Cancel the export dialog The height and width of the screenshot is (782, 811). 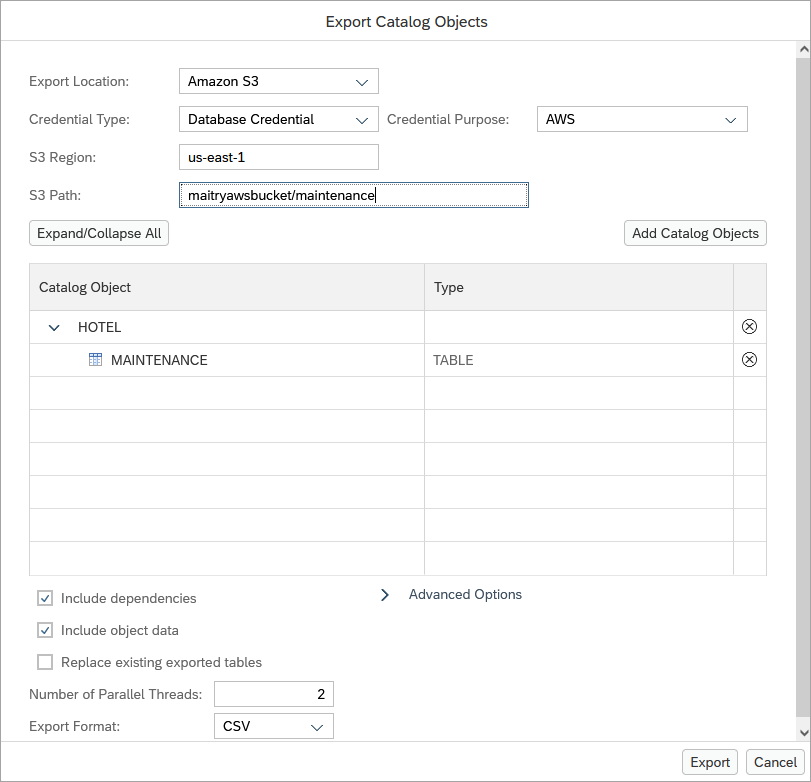(775, 762)
